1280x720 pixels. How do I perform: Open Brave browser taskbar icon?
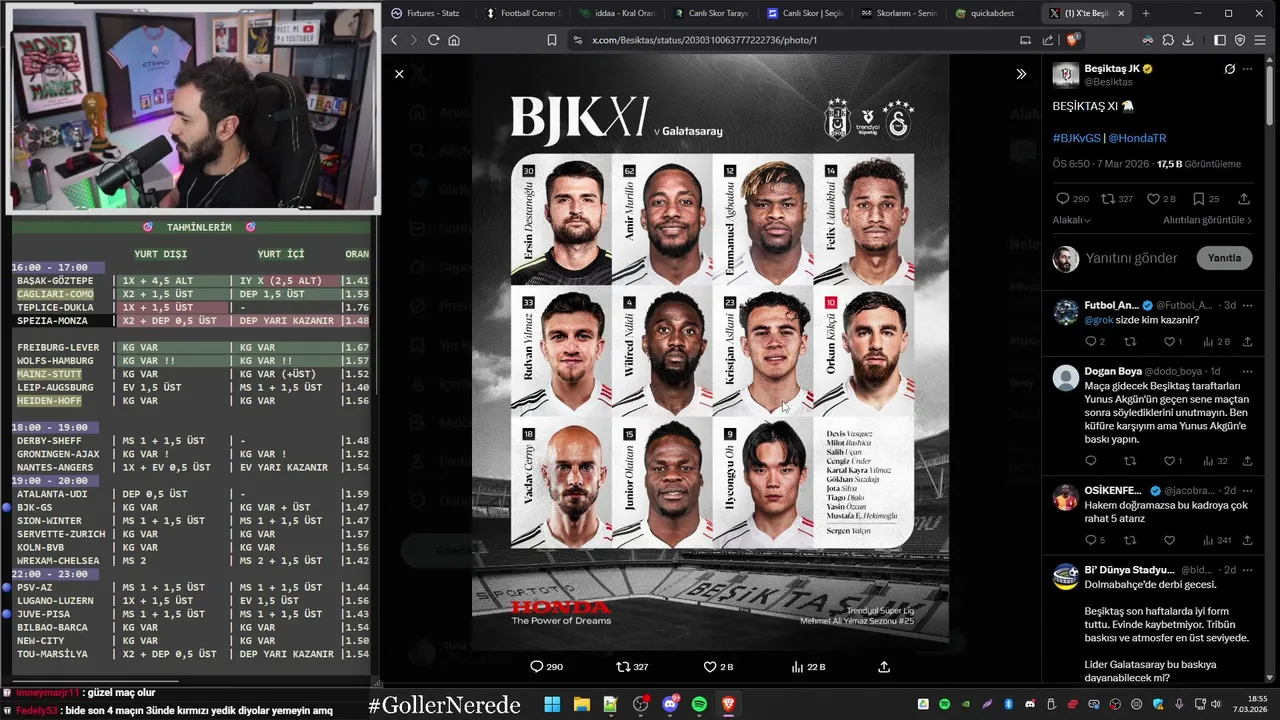click(x=729, y=705)
